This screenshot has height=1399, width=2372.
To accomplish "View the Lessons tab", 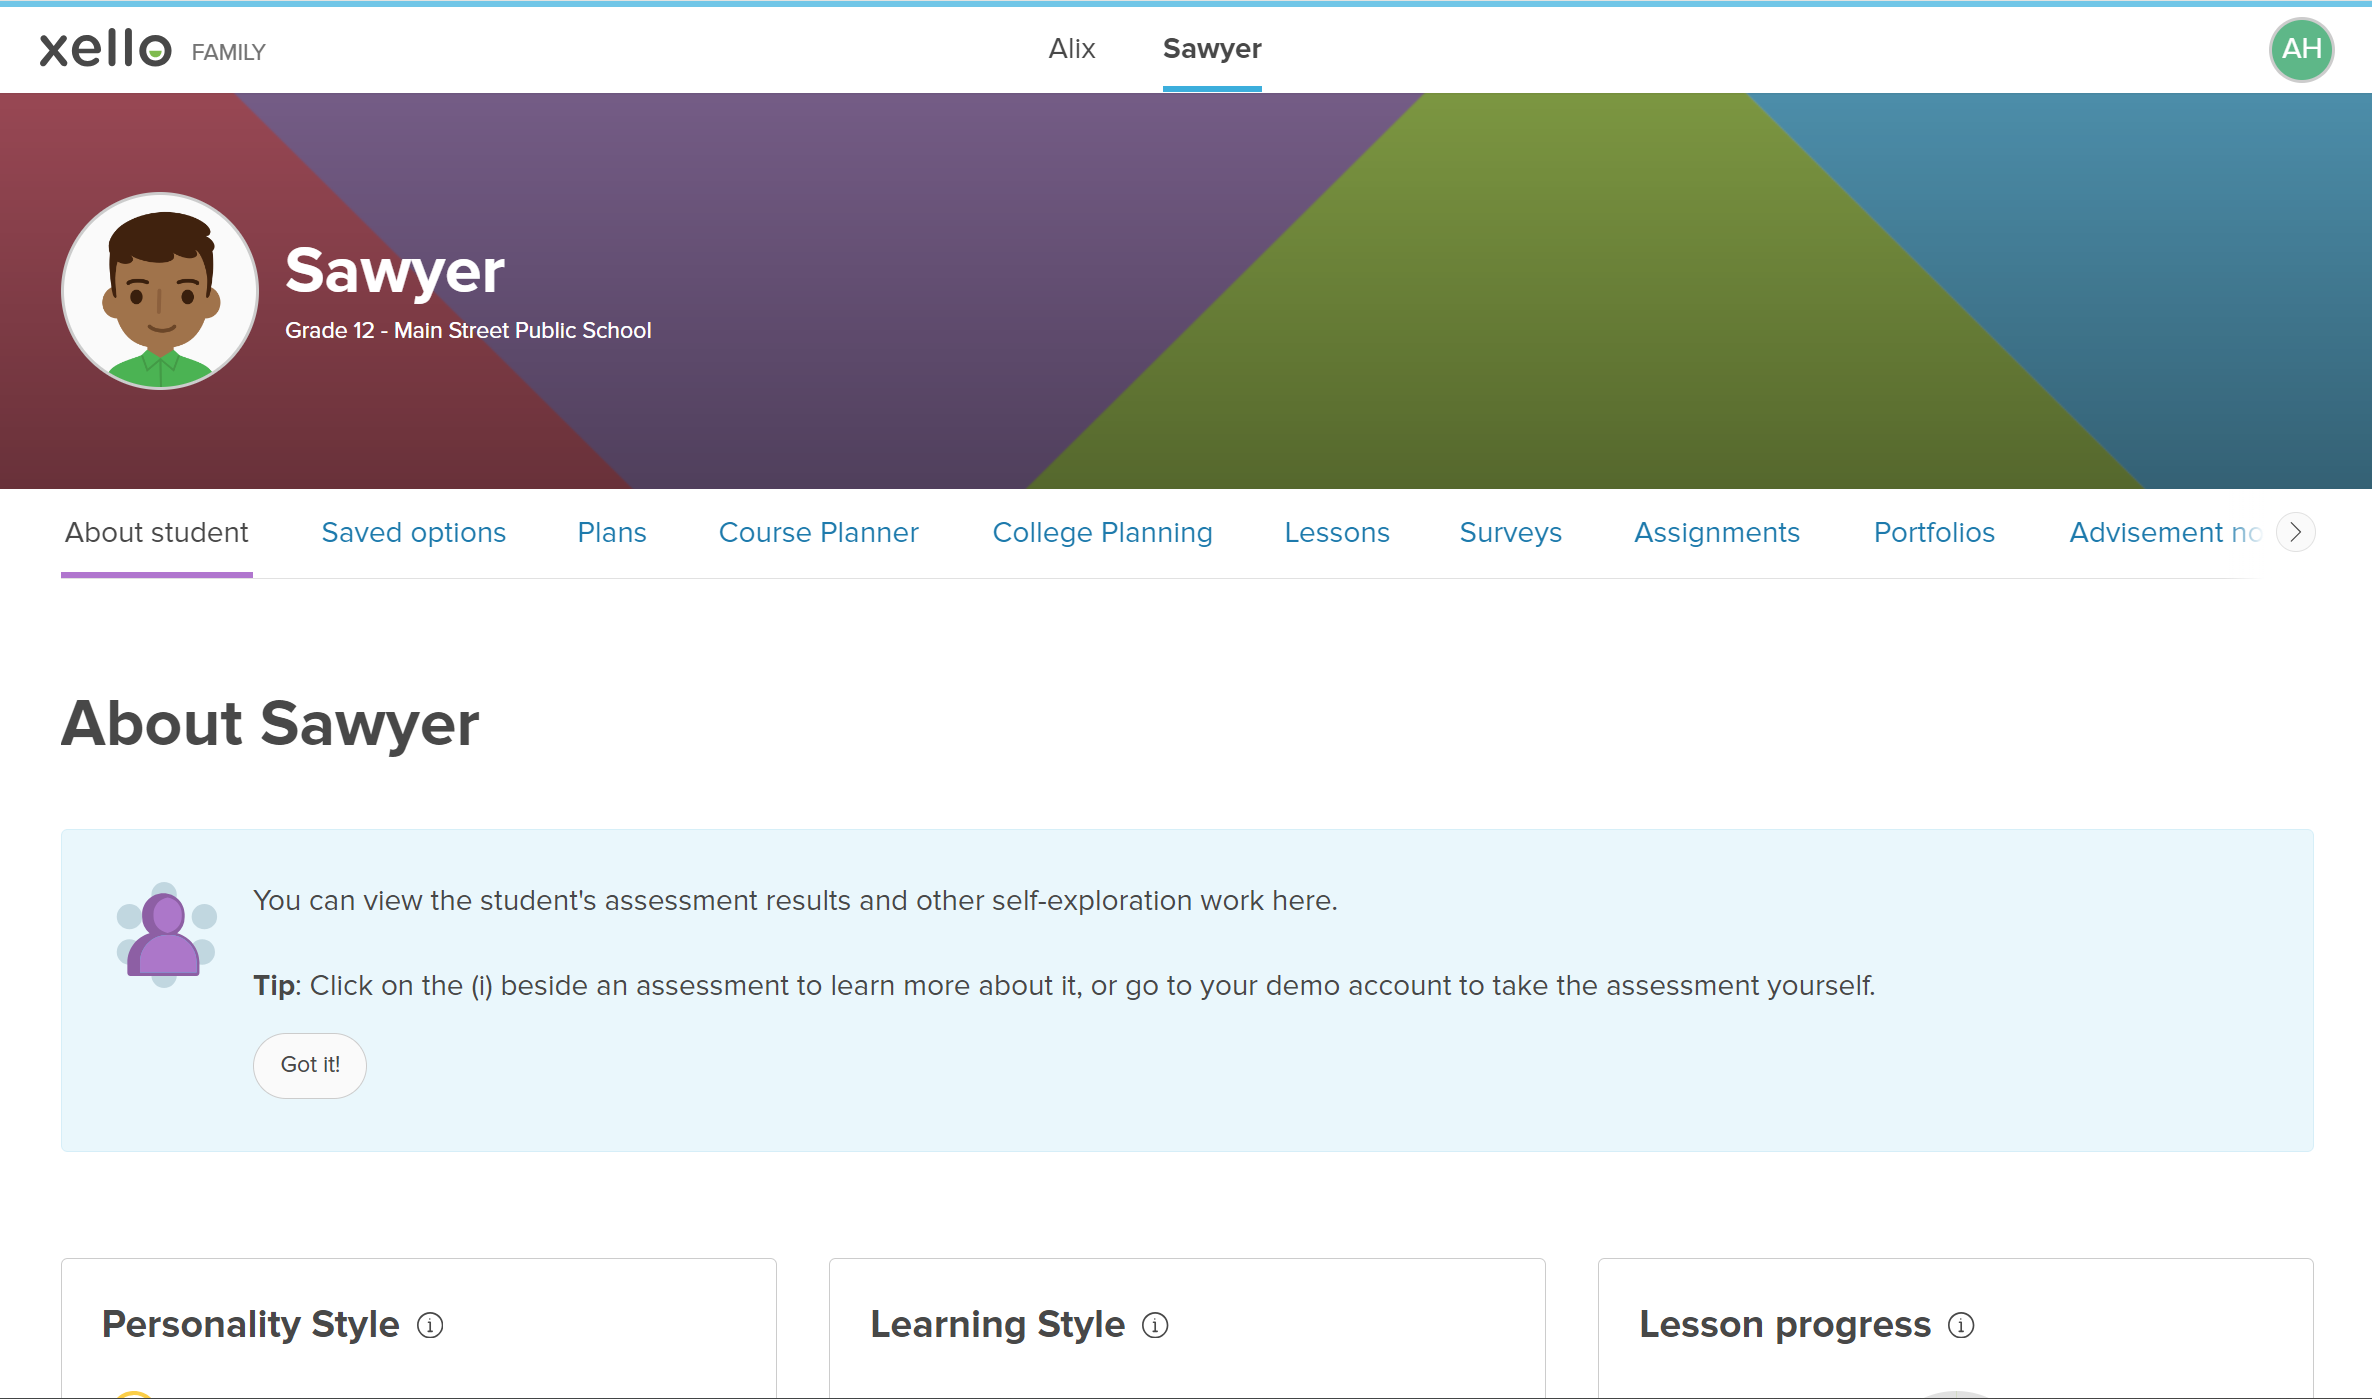I will point(1337,532).
